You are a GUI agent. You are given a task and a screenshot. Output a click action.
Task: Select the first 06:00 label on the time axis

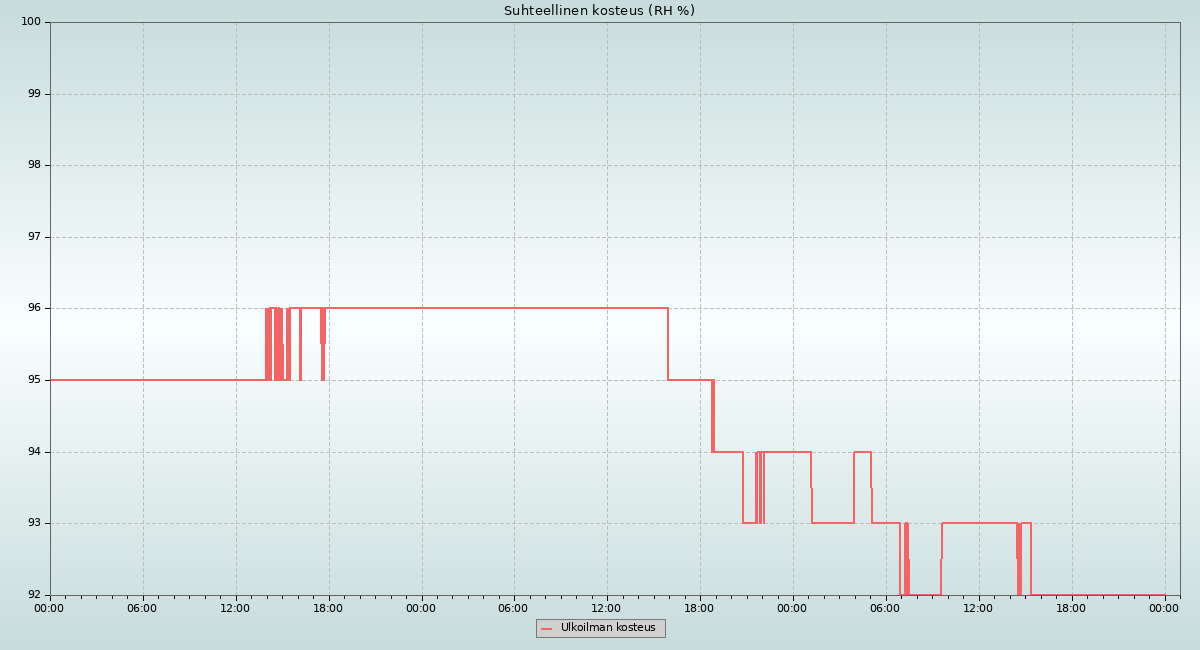[143, 608]
